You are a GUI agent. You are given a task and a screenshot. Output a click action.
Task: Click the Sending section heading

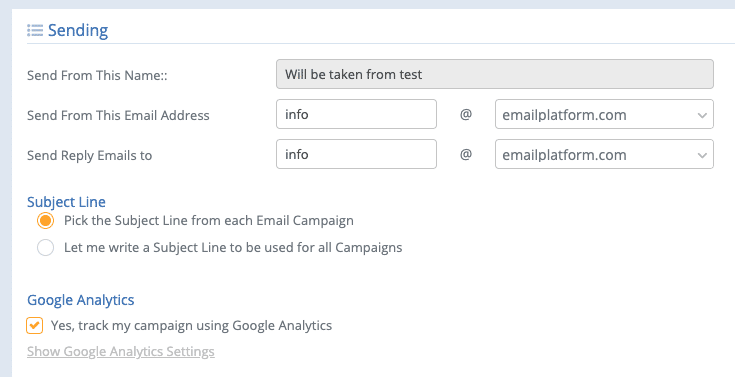pos(78,30)
